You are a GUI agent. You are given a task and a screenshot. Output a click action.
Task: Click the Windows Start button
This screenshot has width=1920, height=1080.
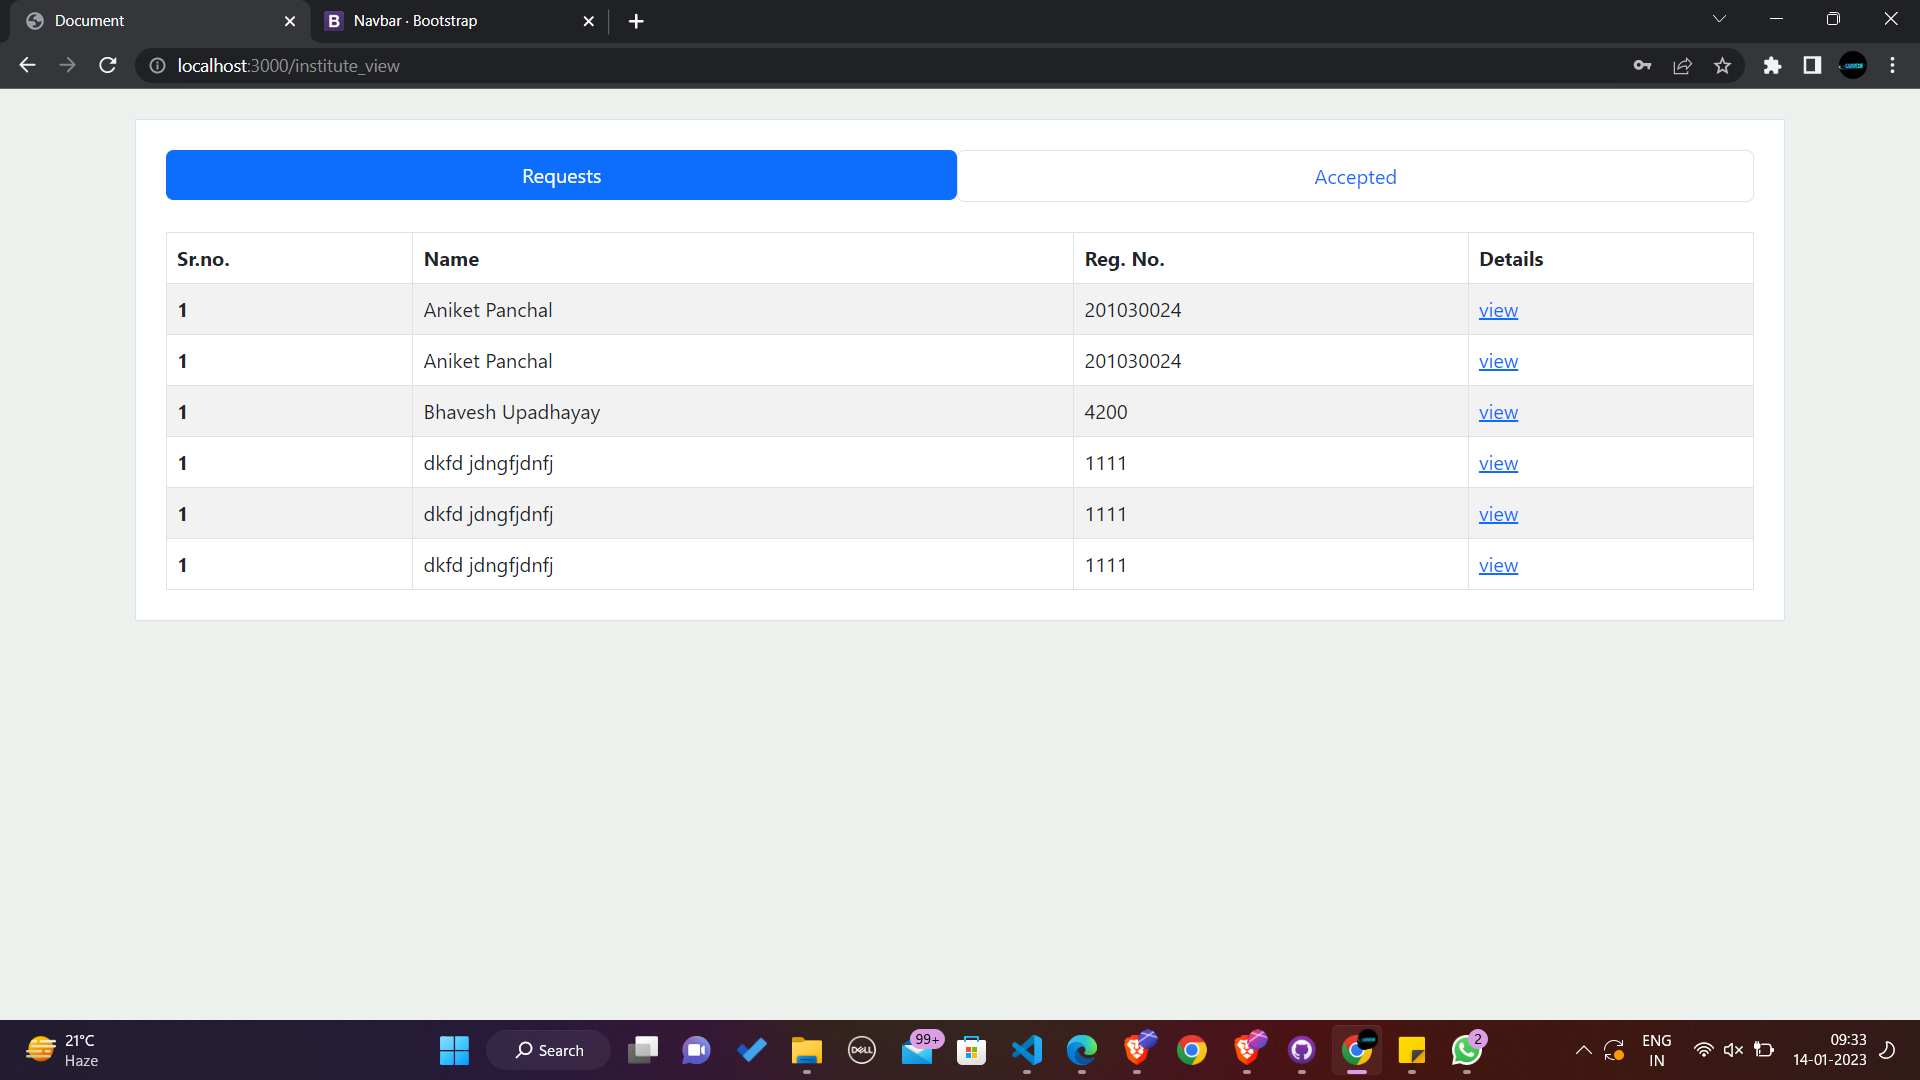point(454,1050)
